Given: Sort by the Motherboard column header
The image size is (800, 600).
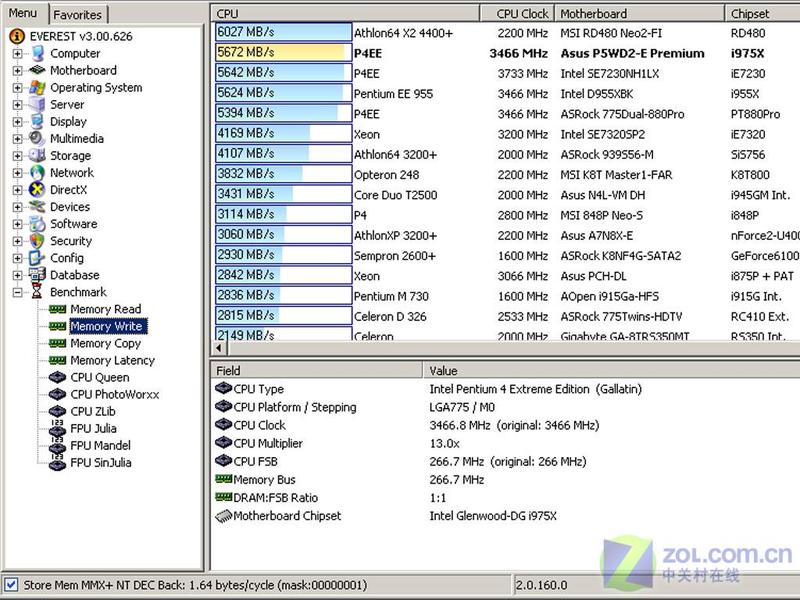Looking at the screenshot, I should click(639, 13).
